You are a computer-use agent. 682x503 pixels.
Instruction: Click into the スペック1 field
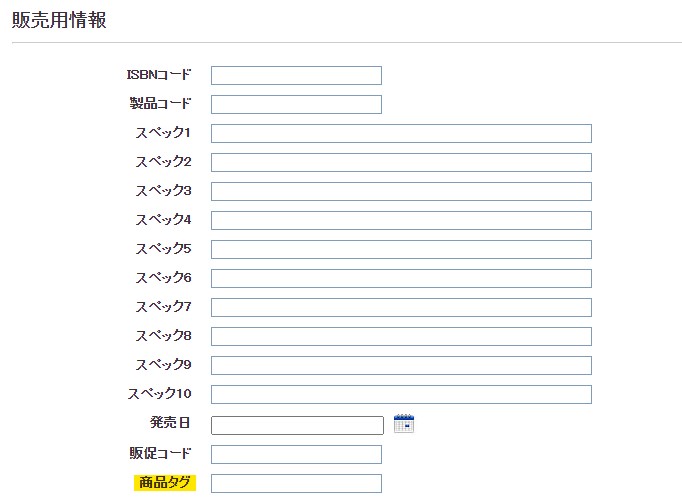[401, 134]
